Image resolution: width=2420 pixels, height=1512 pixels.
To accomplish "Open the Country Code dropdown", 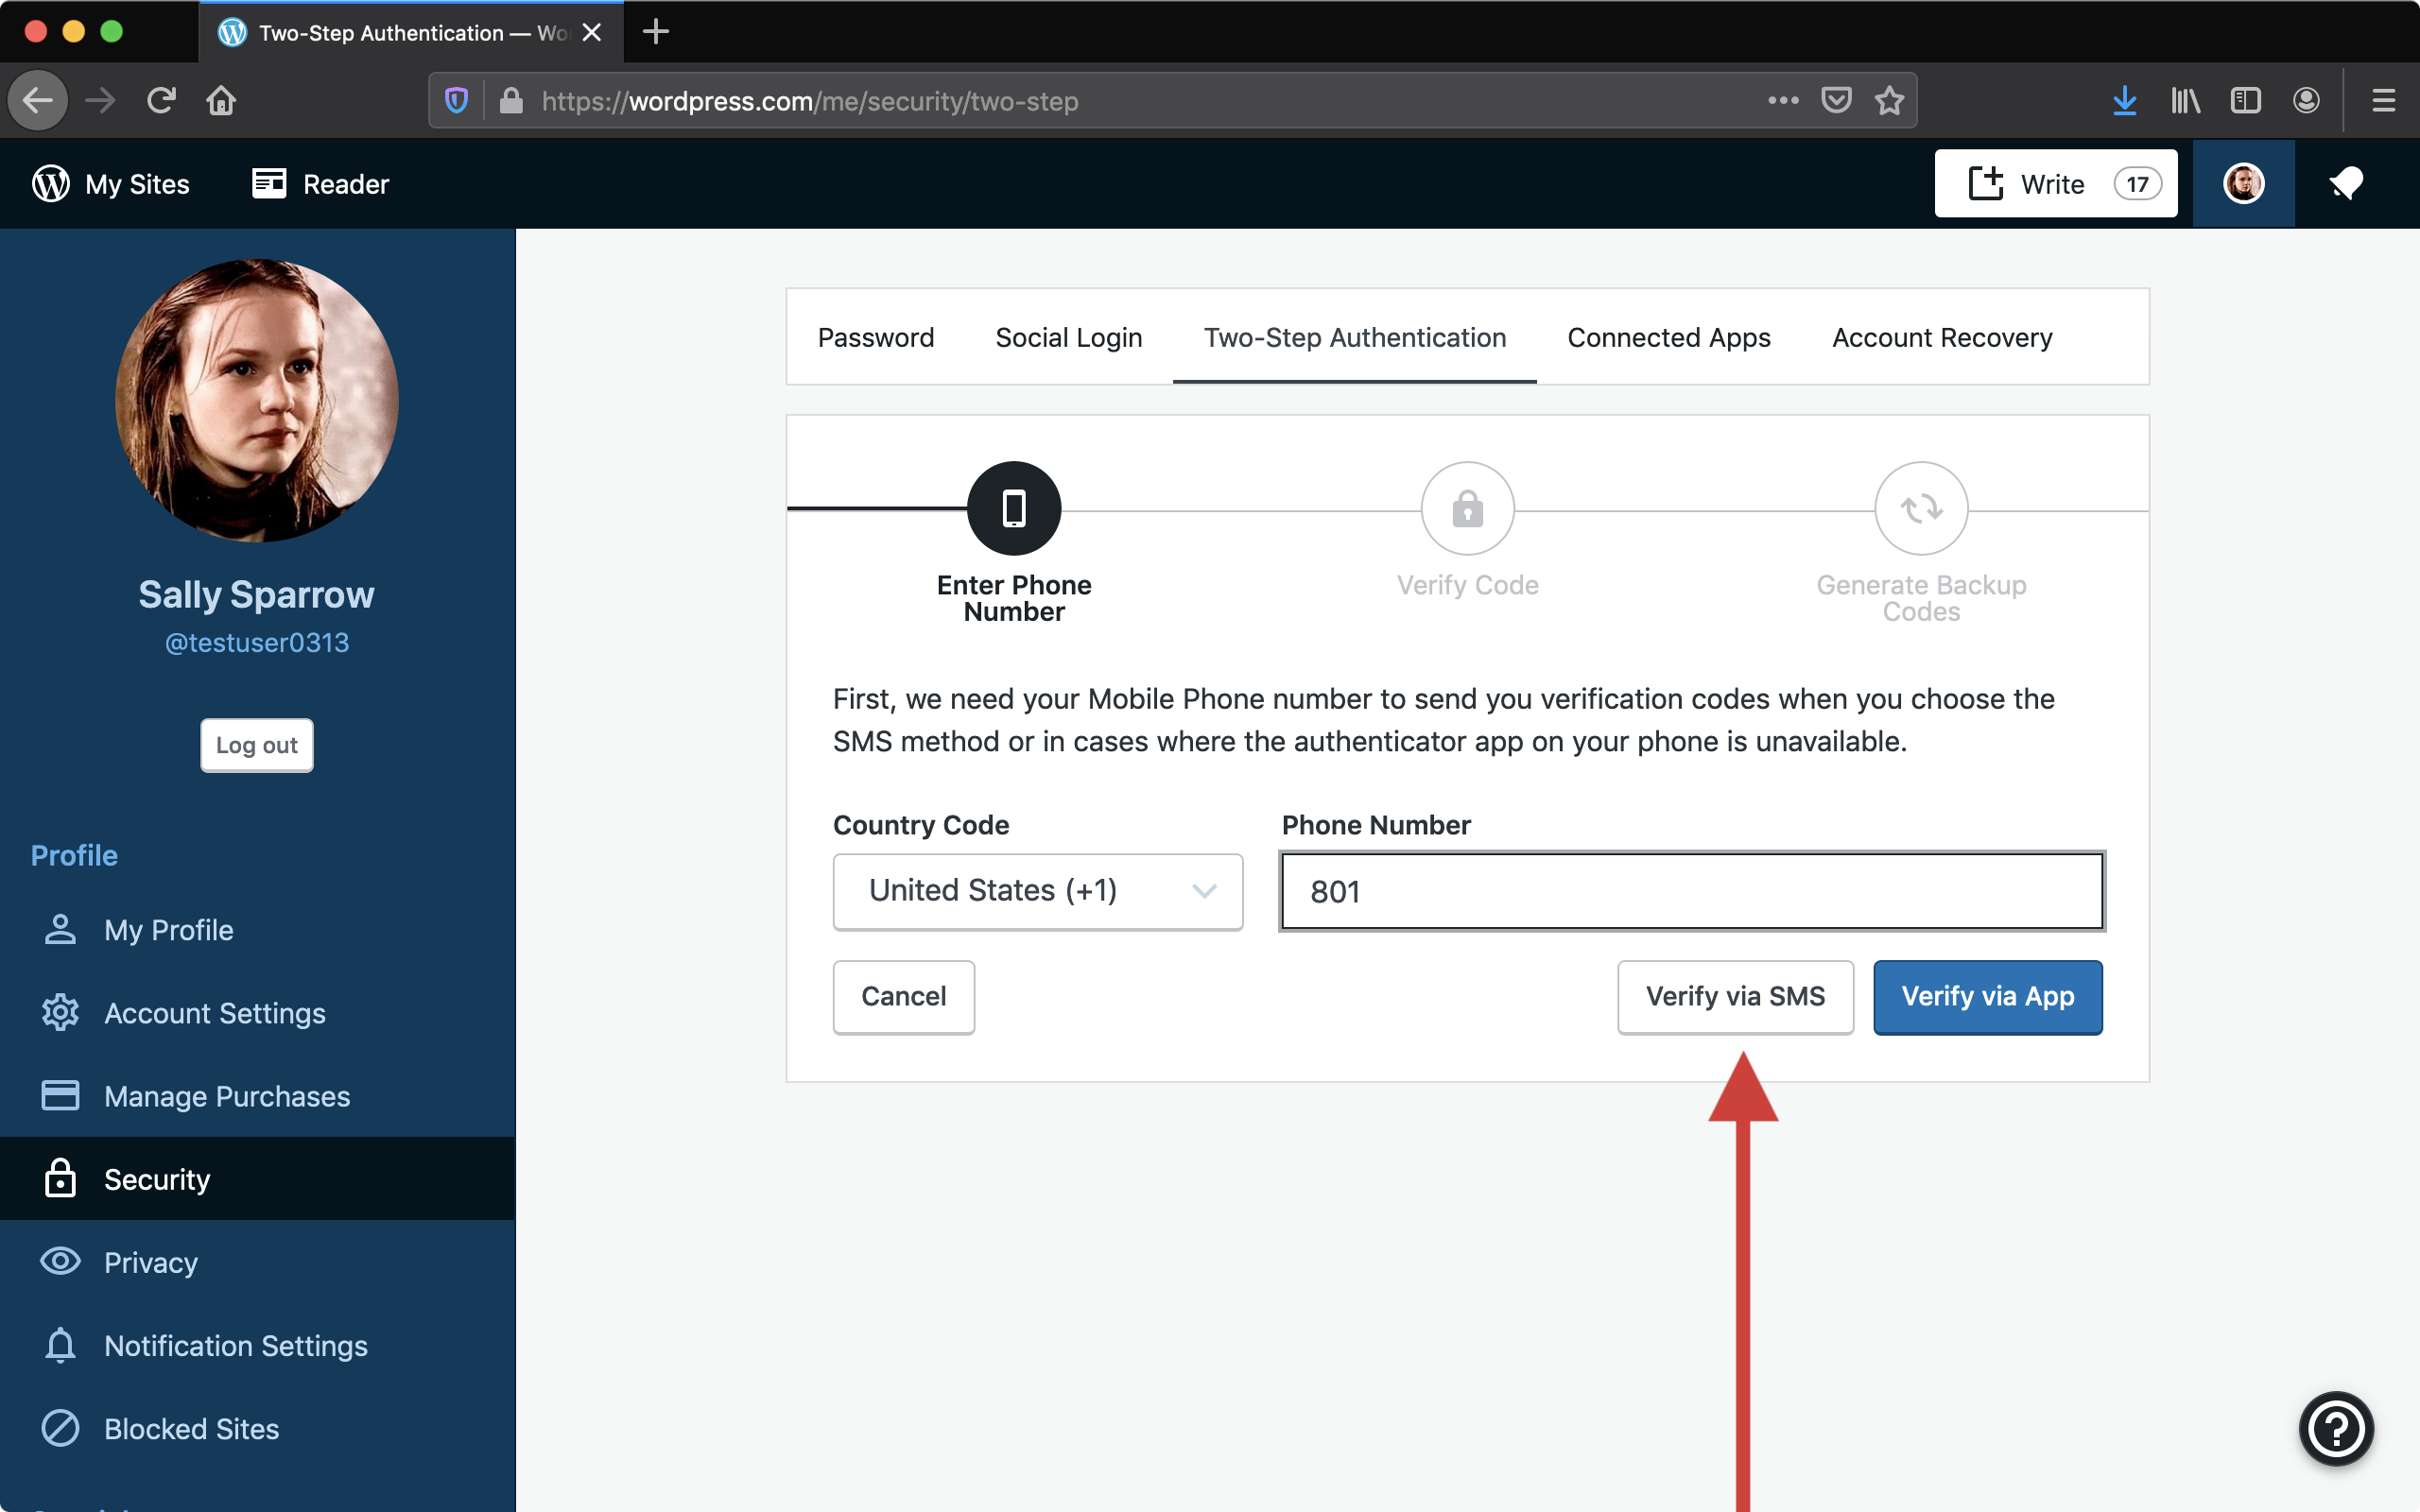I will click(x=1037, y=891).
